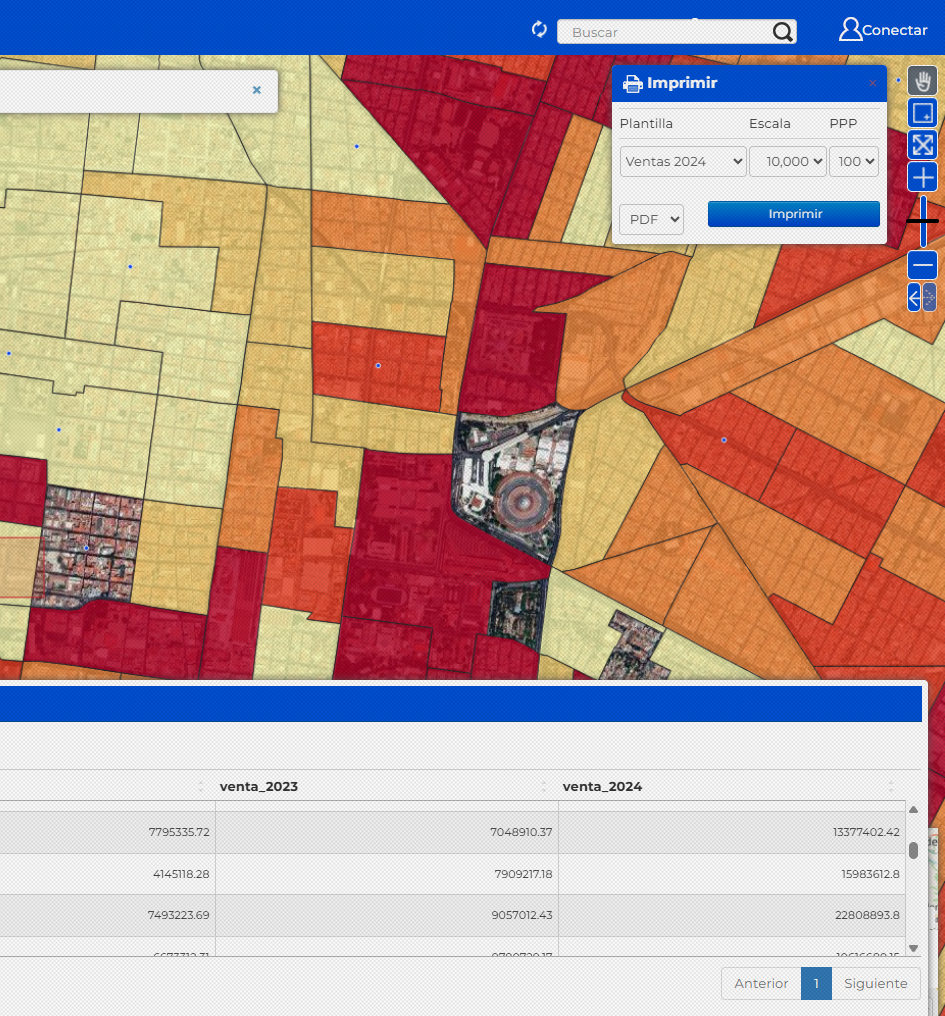Open the PPP resolution dropdown
The height and width of the screenshot is (1016, 945).
(853, 161)
